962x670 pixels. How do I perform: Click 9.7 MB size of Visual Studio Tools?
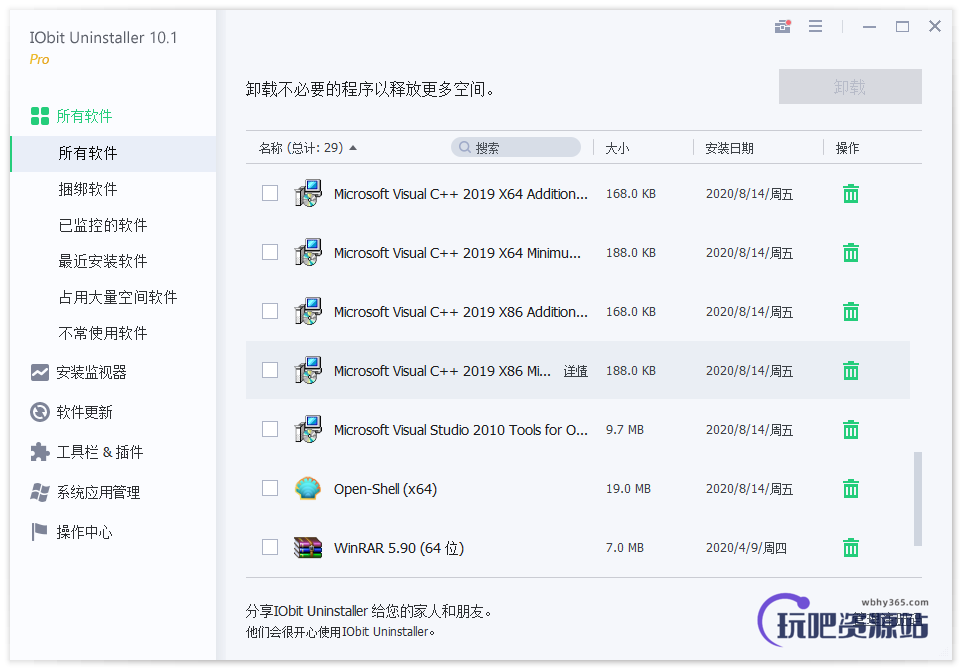click(625, 429)
